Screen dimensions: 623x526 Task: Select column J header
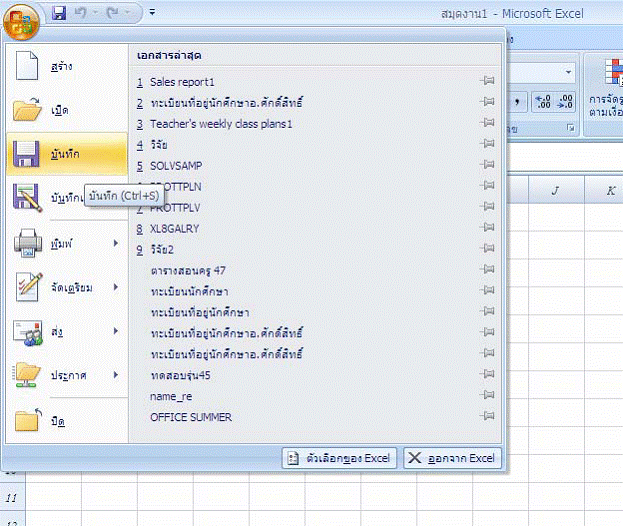pos(556,191)
